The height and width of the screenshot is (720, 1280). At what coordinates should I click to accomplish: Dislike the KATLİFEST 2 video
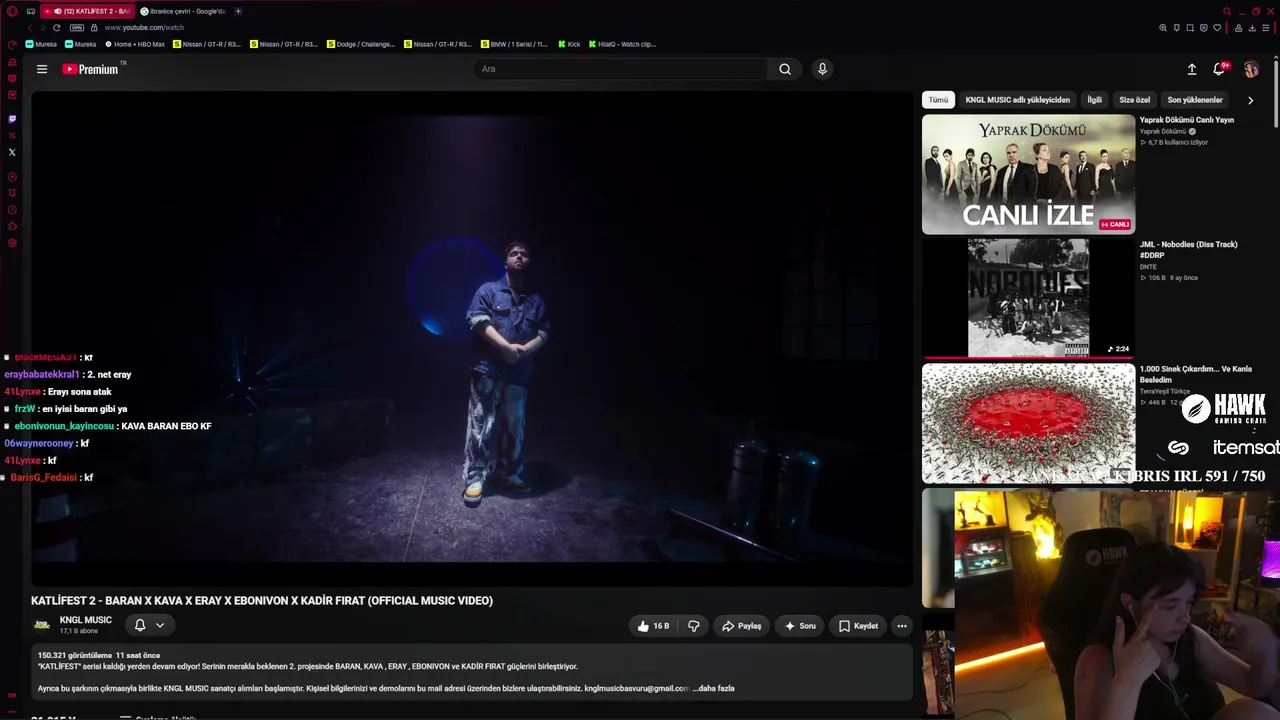tap(694, 626)
